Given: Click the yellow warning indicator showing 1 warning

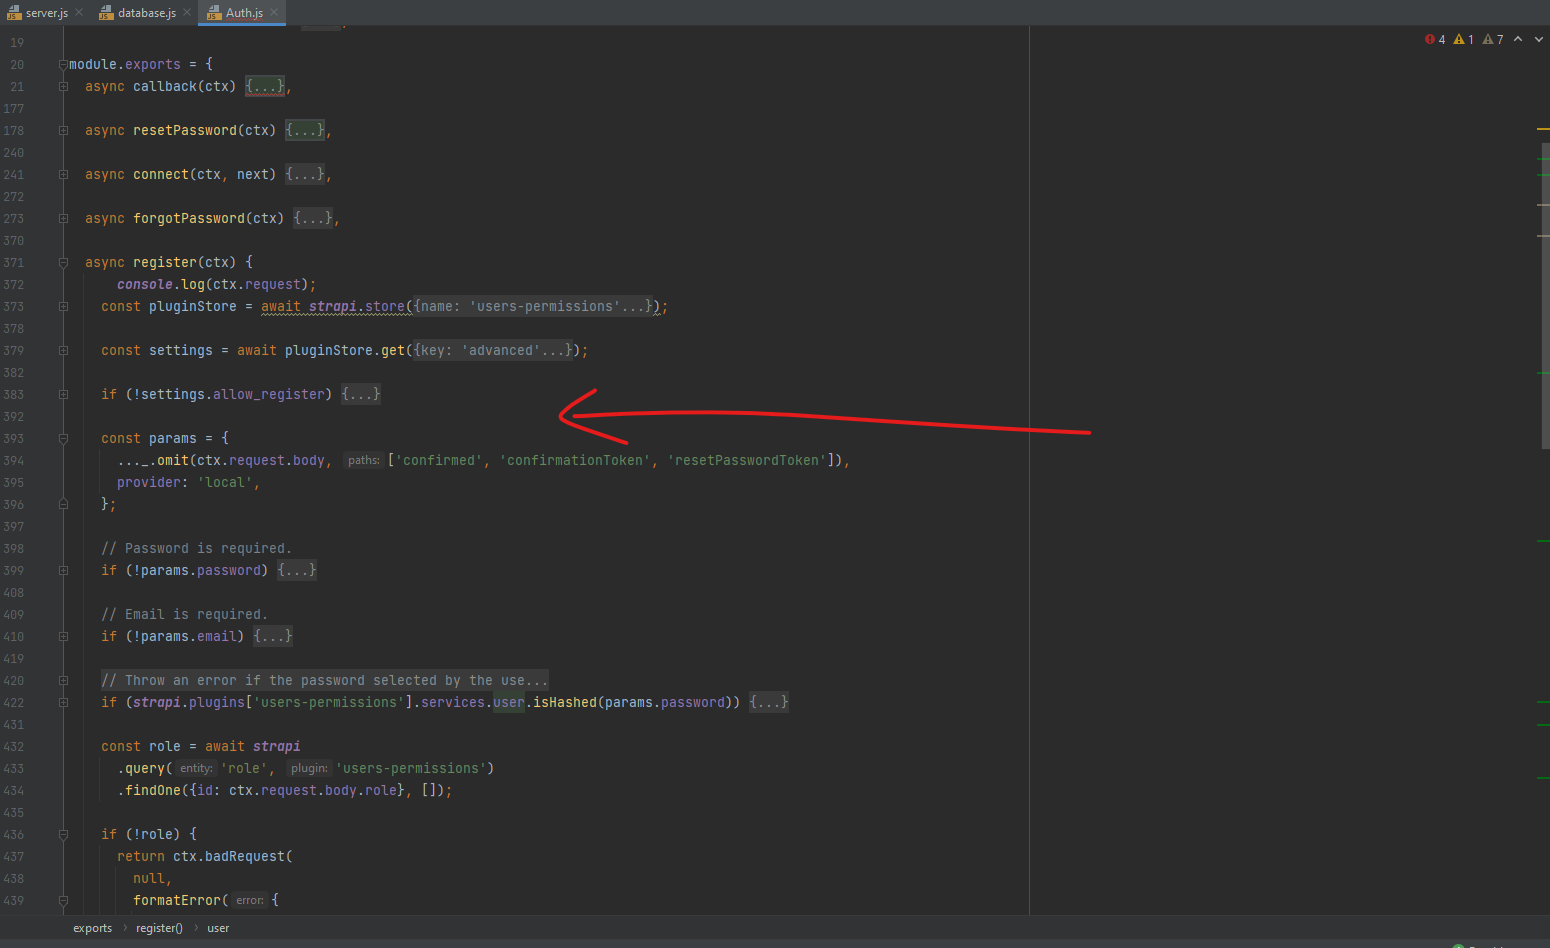Looking at the screenshot, I should point(1460,39).
